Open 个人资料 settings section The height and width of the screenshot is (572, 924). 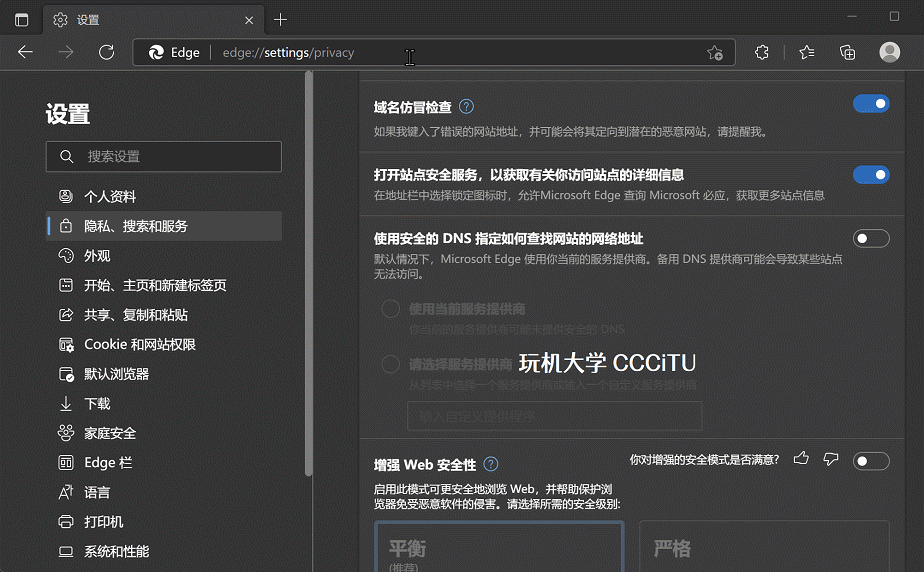(110, 197)
